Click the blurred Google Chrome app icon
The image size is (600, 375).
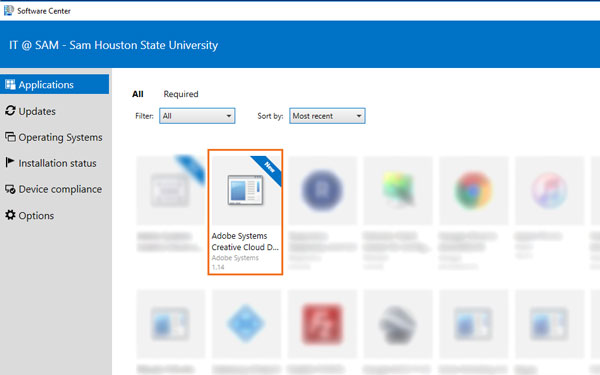[473, 191]
